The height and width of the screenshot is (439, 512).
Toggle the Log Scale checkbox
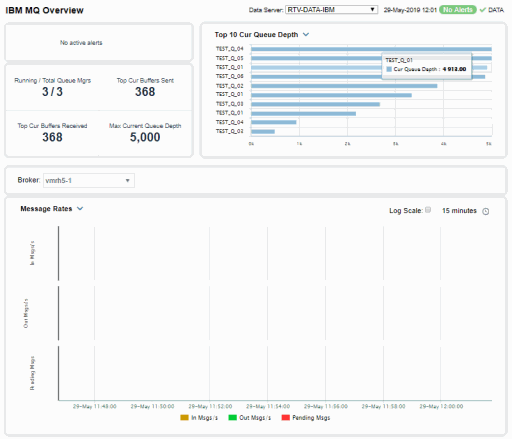click(x=428, y=210)
